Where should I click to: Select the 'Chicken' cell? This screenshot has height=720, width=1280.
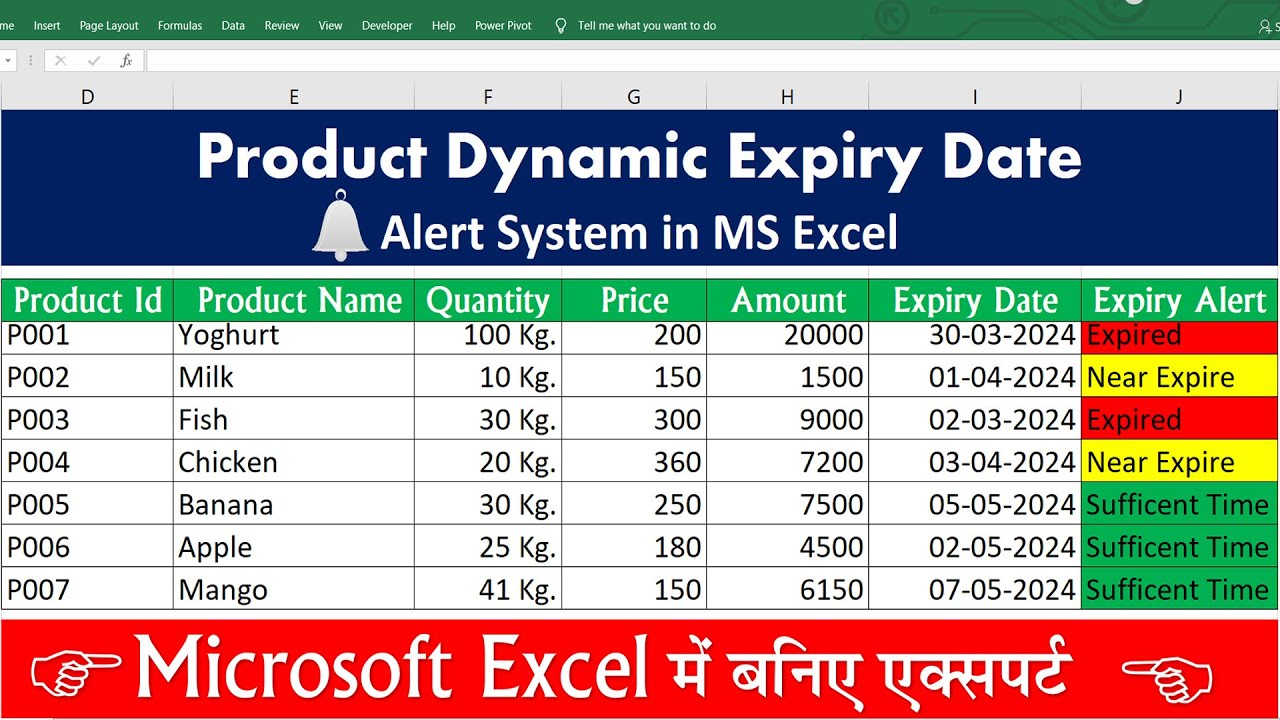coord(294,461)
